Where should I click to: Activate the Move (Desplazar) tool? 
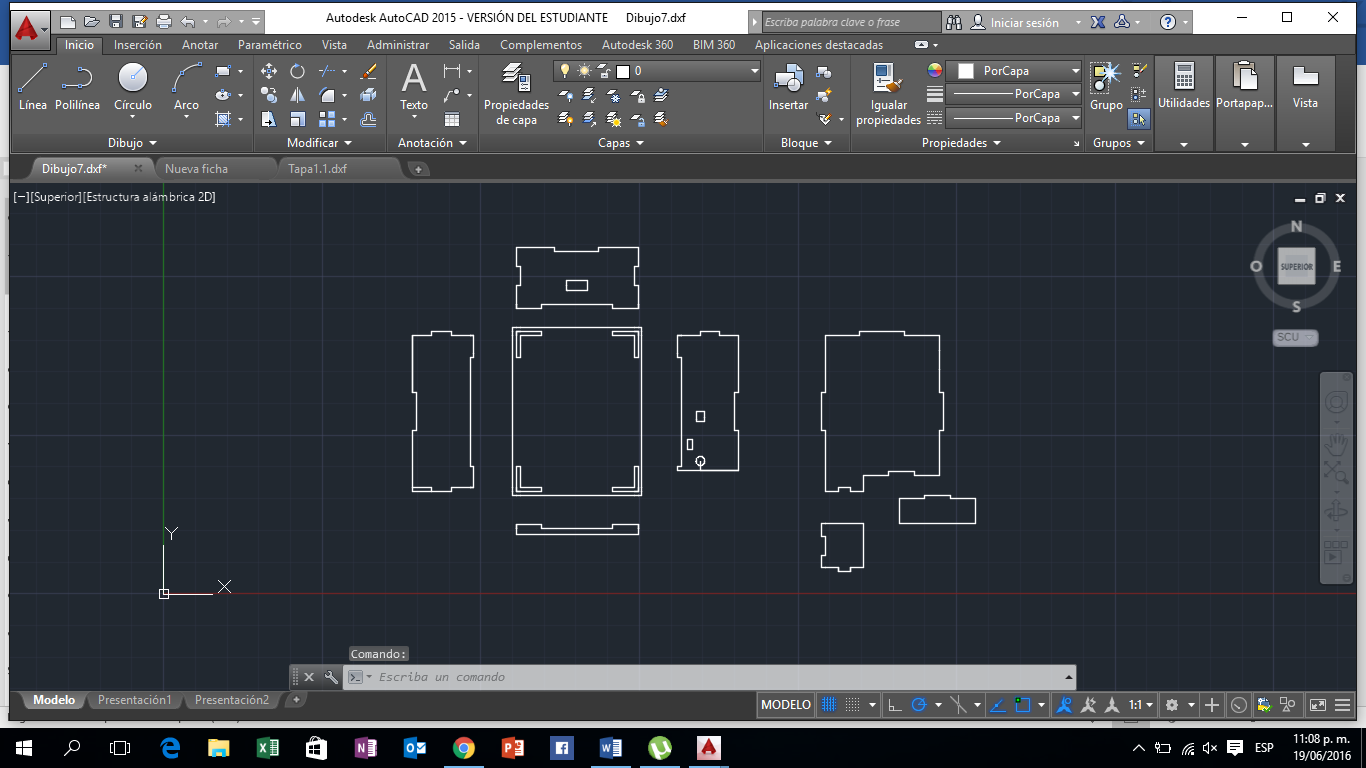(269, 71)
